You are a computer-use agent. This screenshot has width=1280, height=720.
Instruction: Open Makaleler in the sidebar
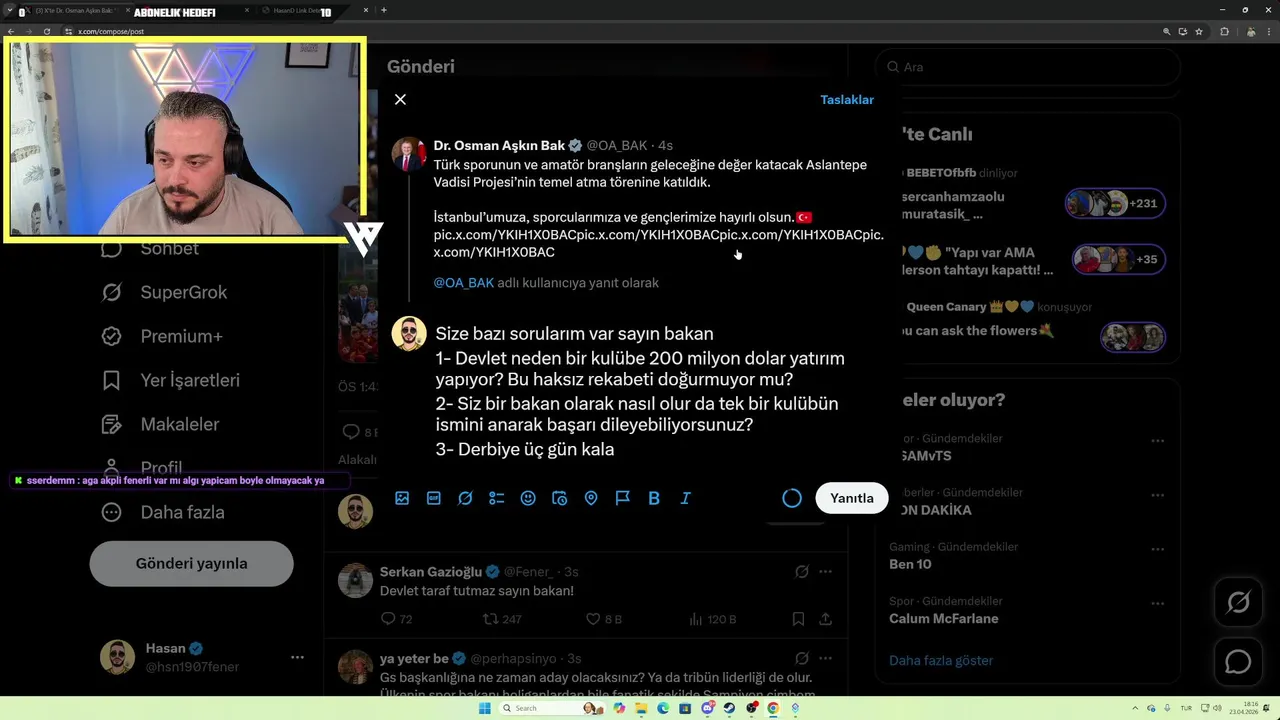tap(161, 424)
